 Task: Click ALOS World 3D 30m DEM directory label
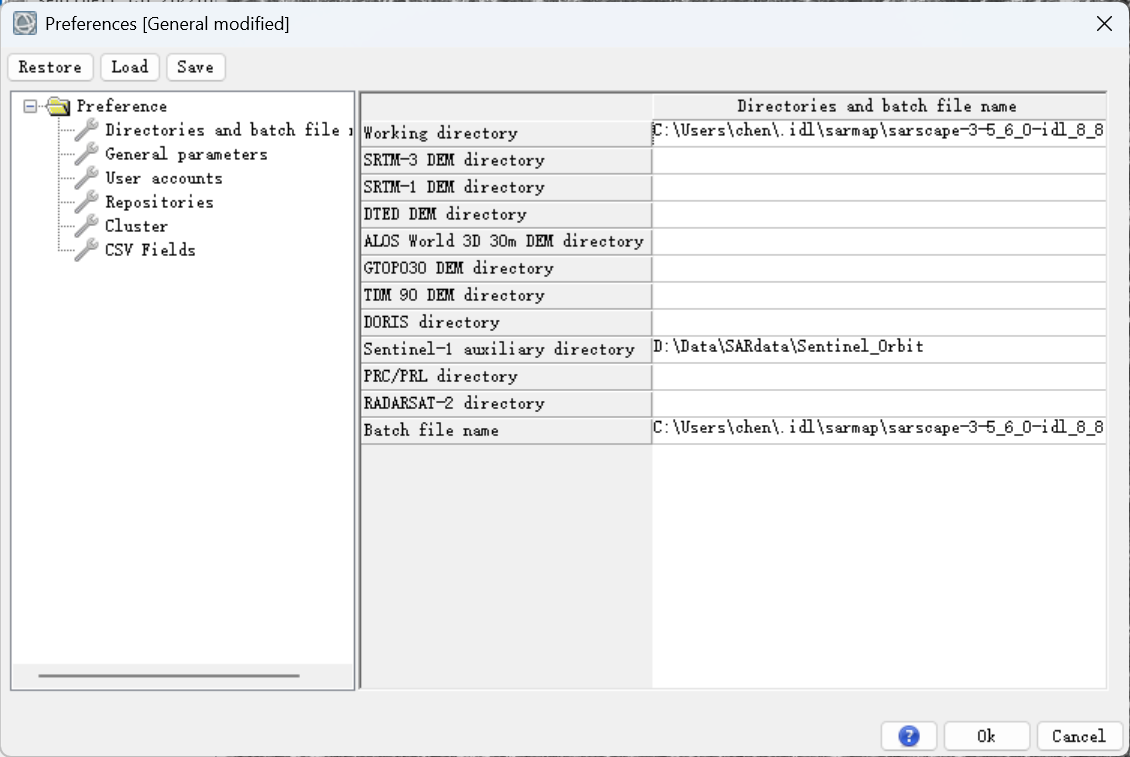pyautogui.click(x=506, y=242)
